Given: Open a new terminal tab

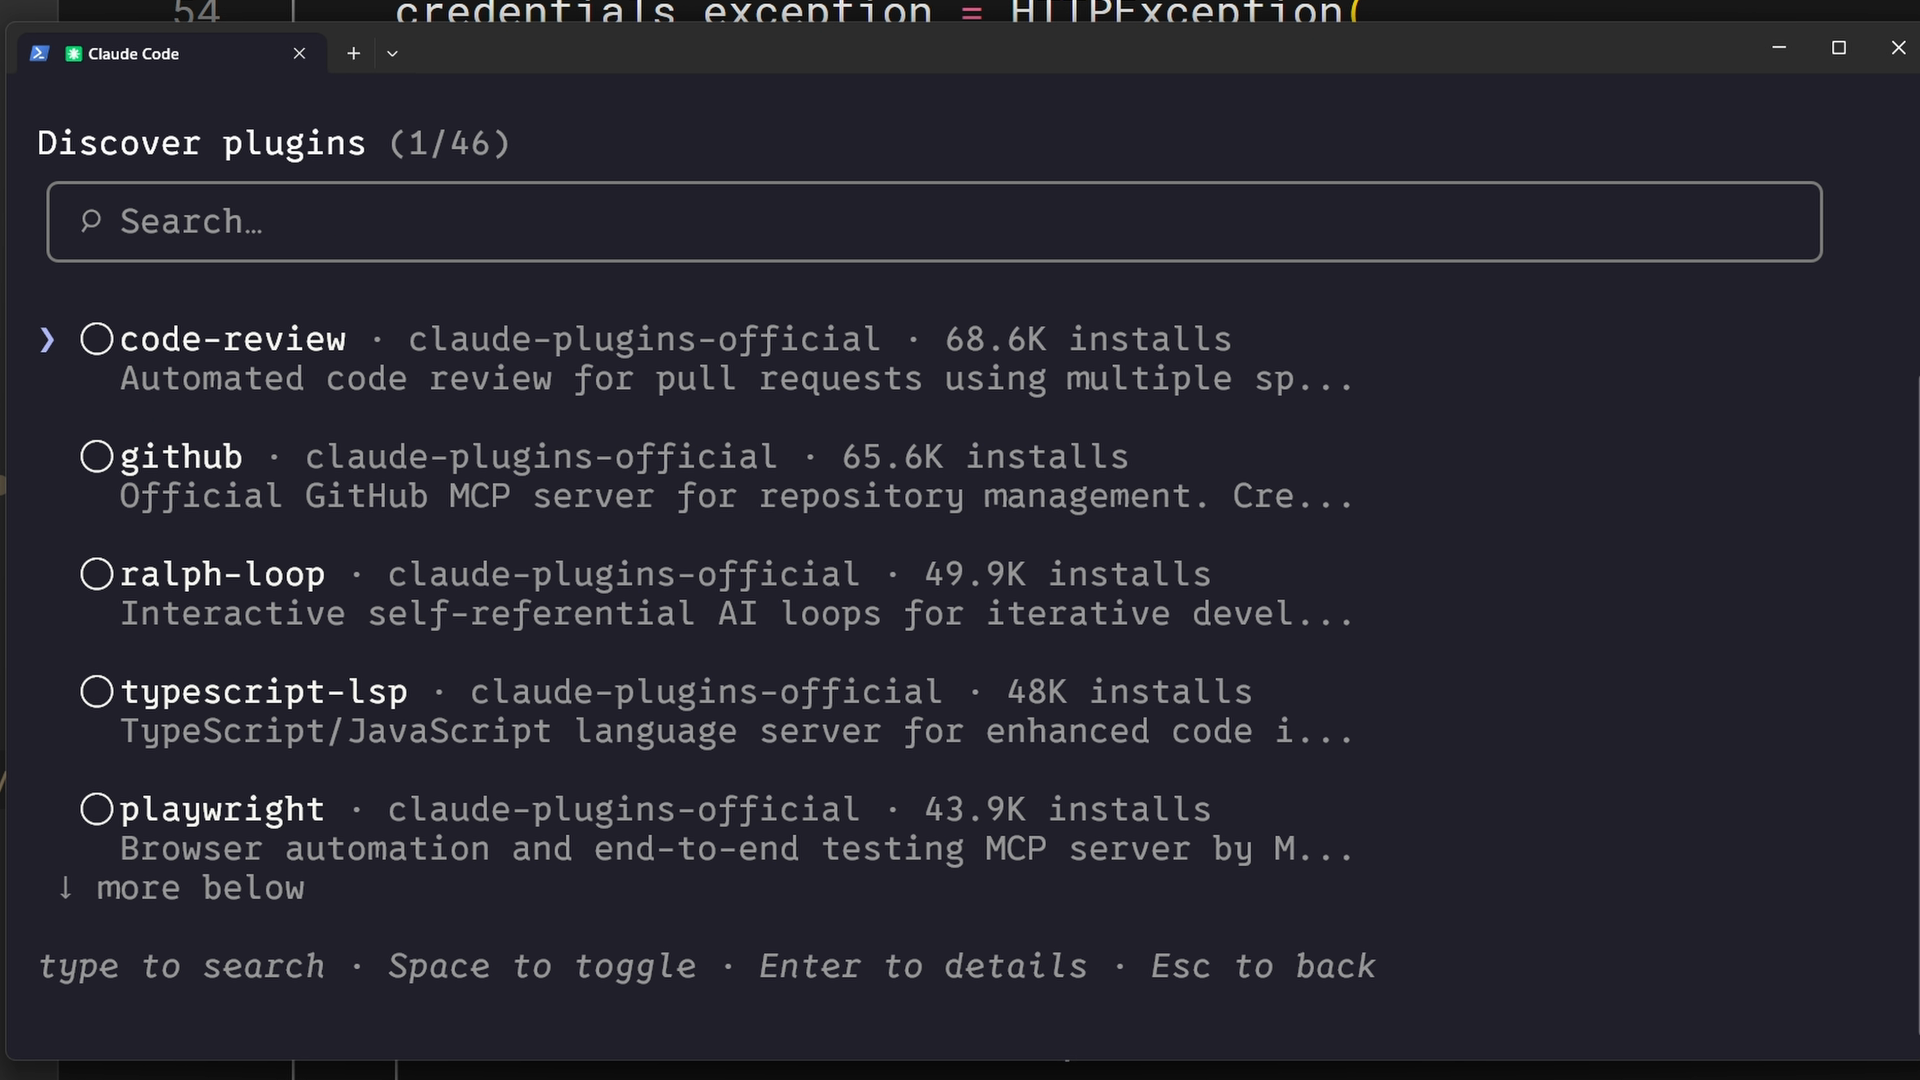Looking at the screenshot, I should [353, 54].
